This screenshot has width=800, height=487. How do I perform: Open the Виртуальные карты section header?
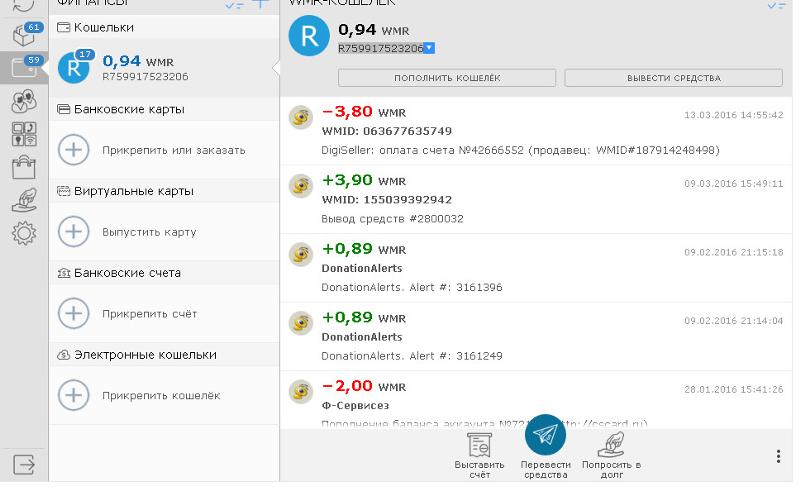(164, 191)
